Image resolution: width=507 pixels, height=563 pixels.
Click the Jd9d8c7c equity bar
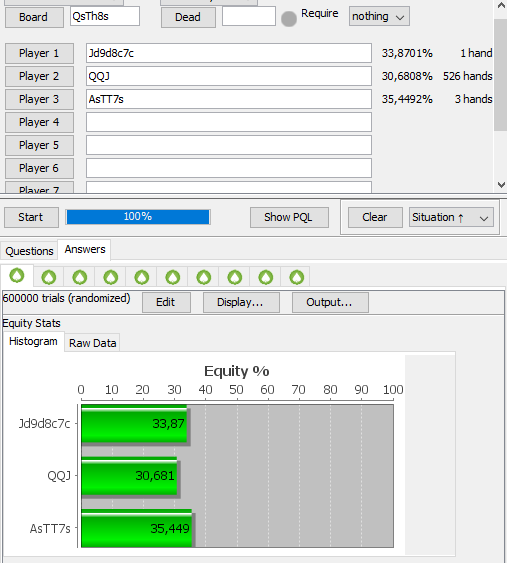[x=135, y=424]
